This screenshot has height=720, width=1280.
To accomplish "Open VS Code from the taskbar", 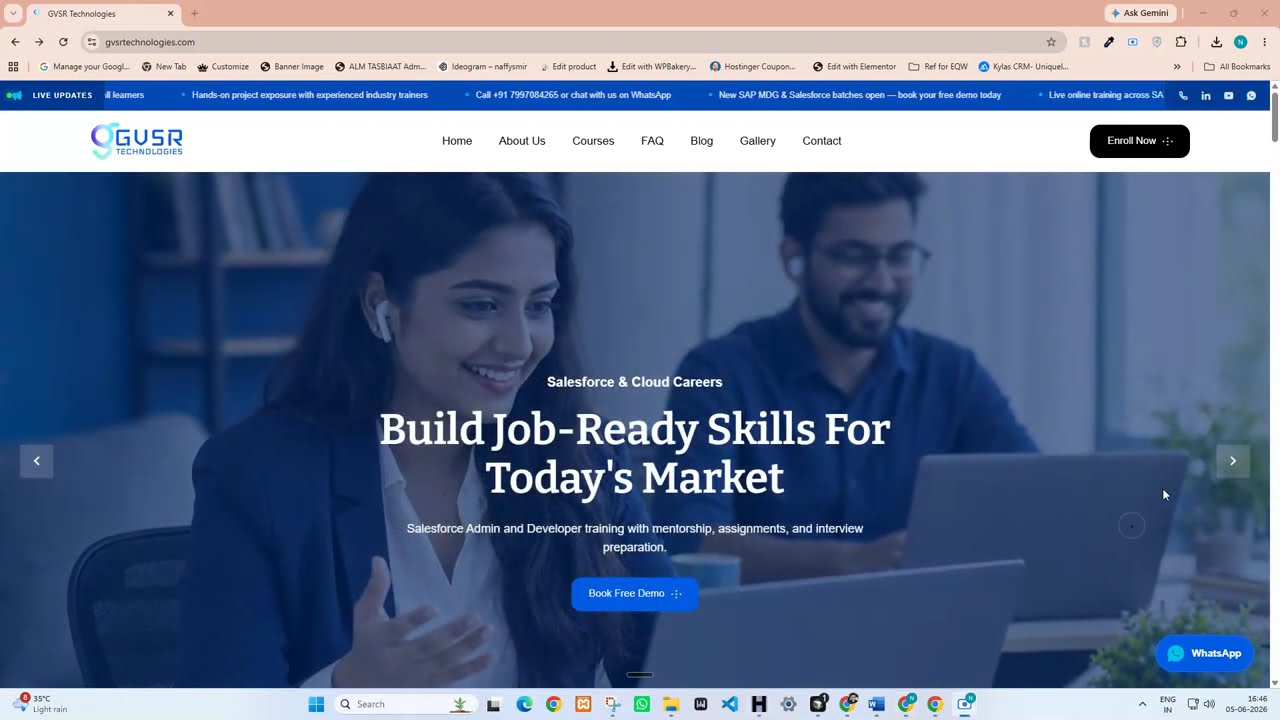I will 730,704.
